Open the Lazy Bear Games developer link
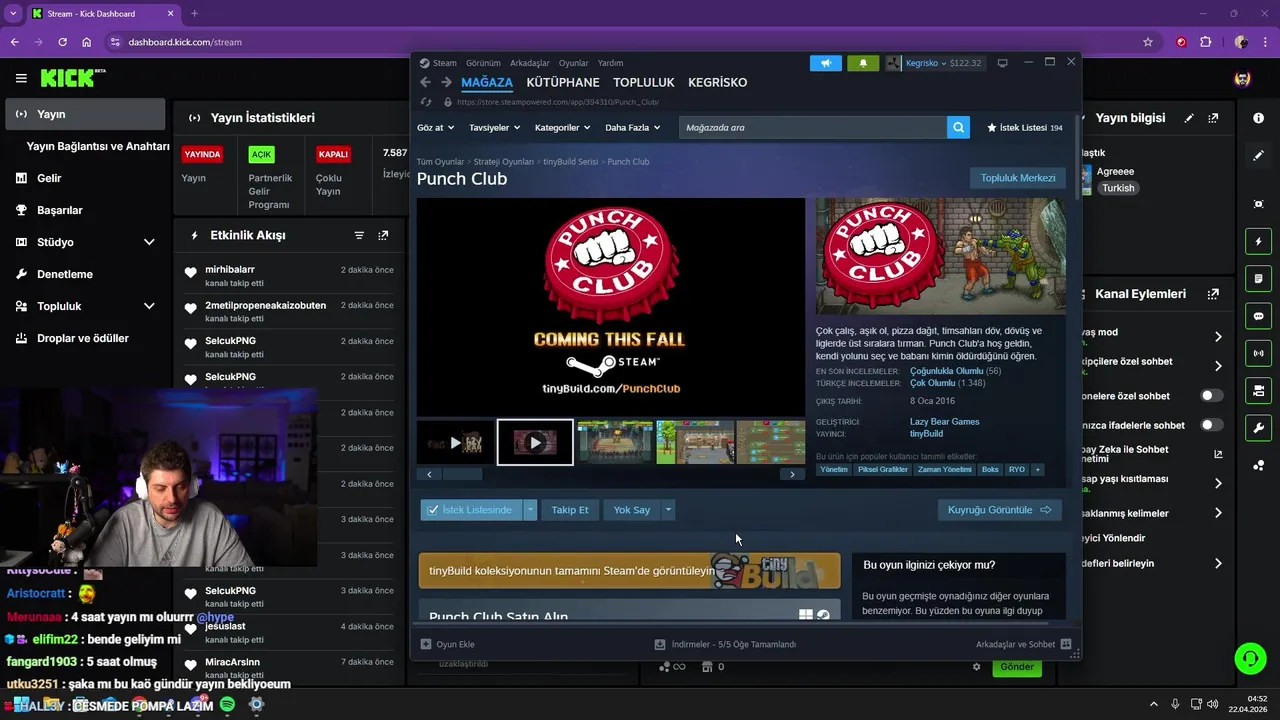 pyautogui.click(x=944, y=422)
